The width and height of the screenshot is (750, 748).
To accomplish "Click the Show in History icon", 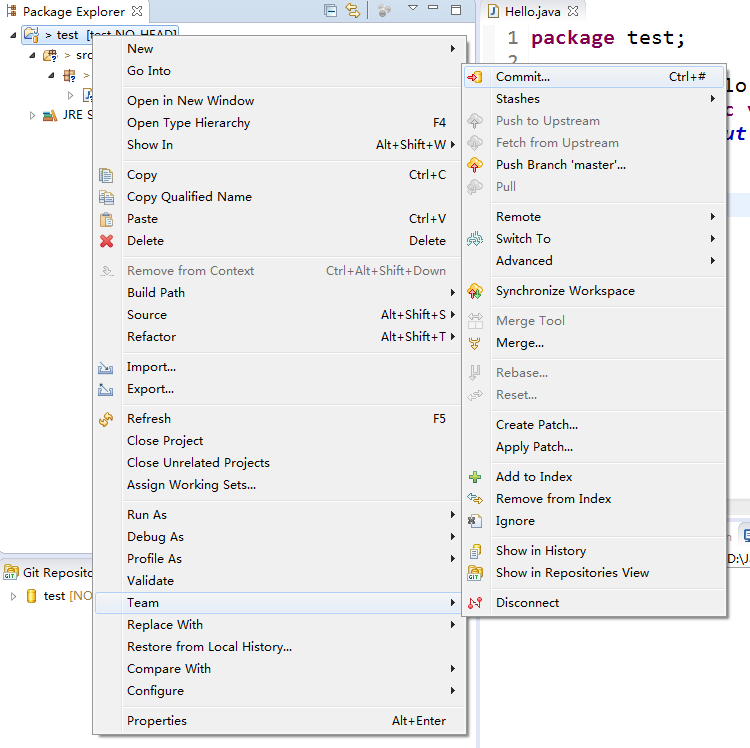I will coord(476,551).
